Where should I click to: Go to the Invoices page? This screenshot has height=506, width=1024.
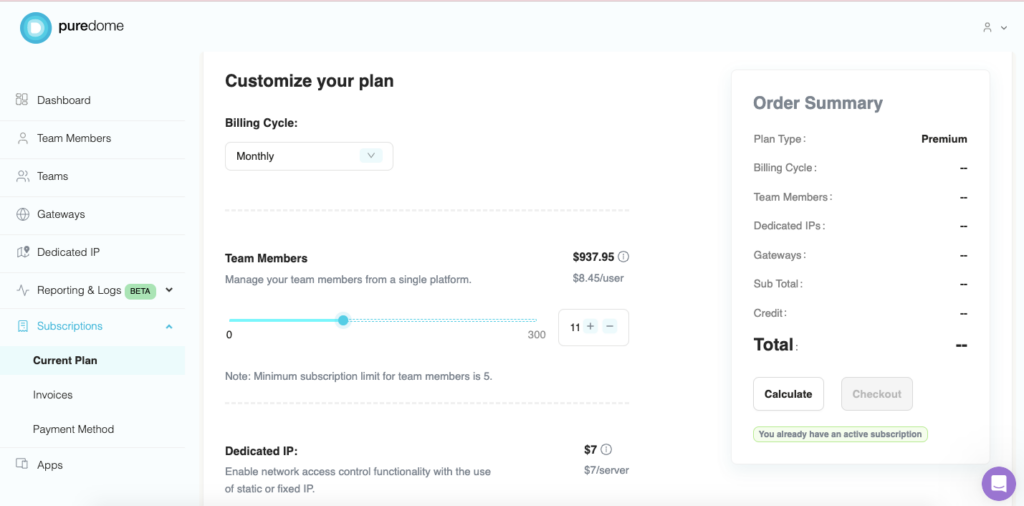click(x=53, y=395)
